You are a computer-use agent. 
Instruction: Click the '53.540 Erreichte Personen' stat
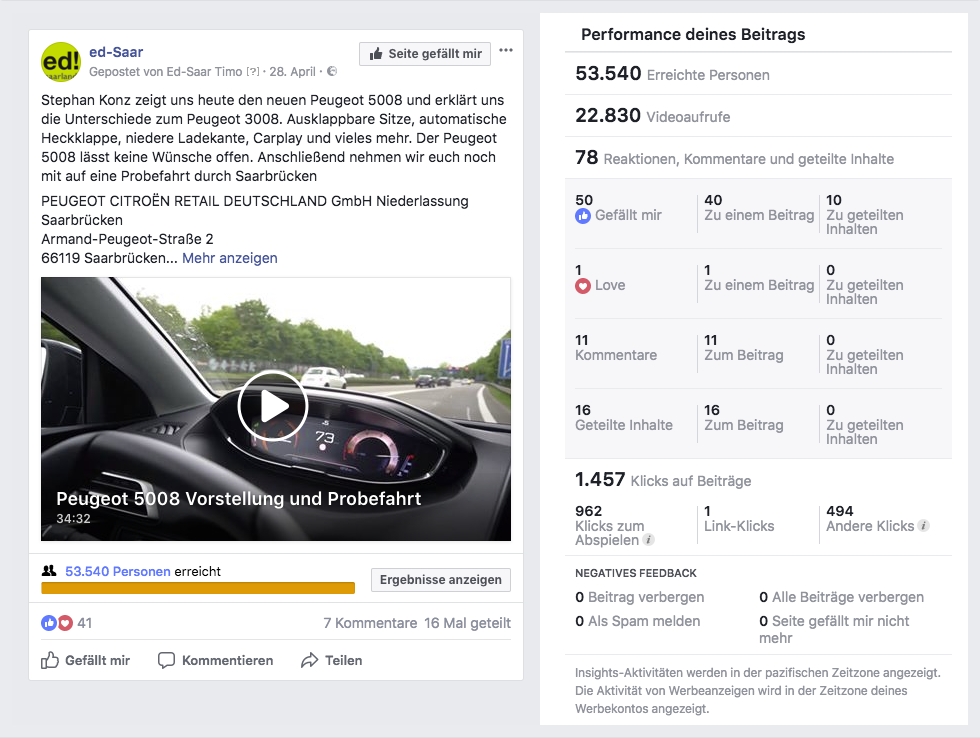pyautogui.click(x=672, y=74)
